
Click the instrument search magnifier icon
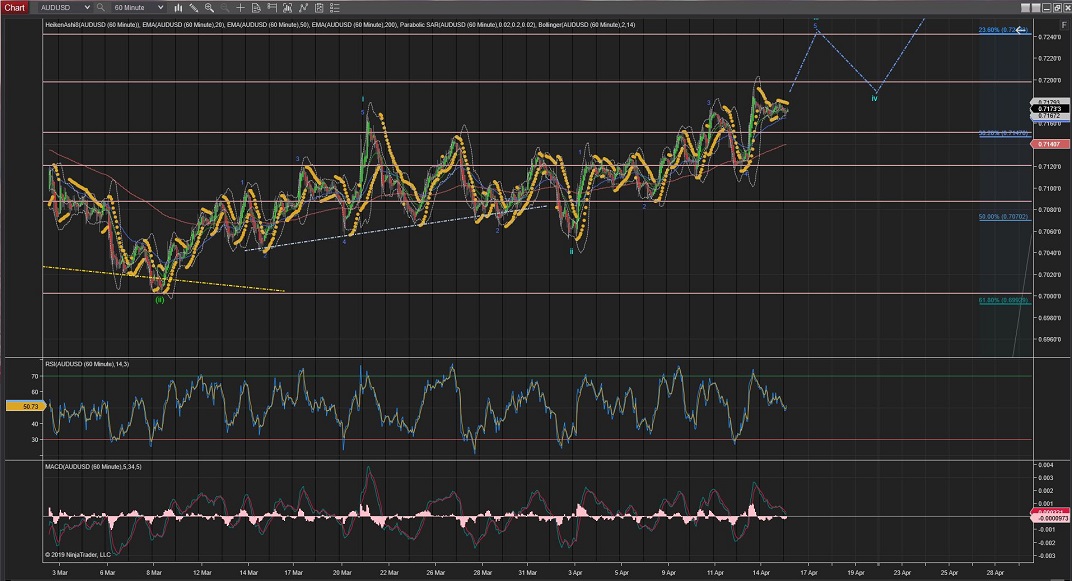point(100,7)
